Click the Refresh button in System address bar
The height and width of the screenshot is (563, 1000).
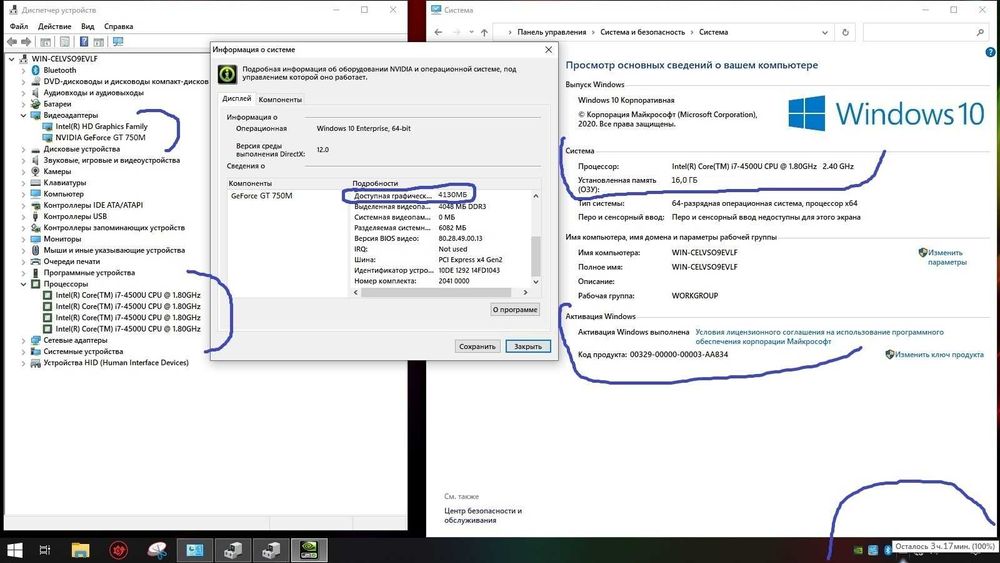coord(846,32)
